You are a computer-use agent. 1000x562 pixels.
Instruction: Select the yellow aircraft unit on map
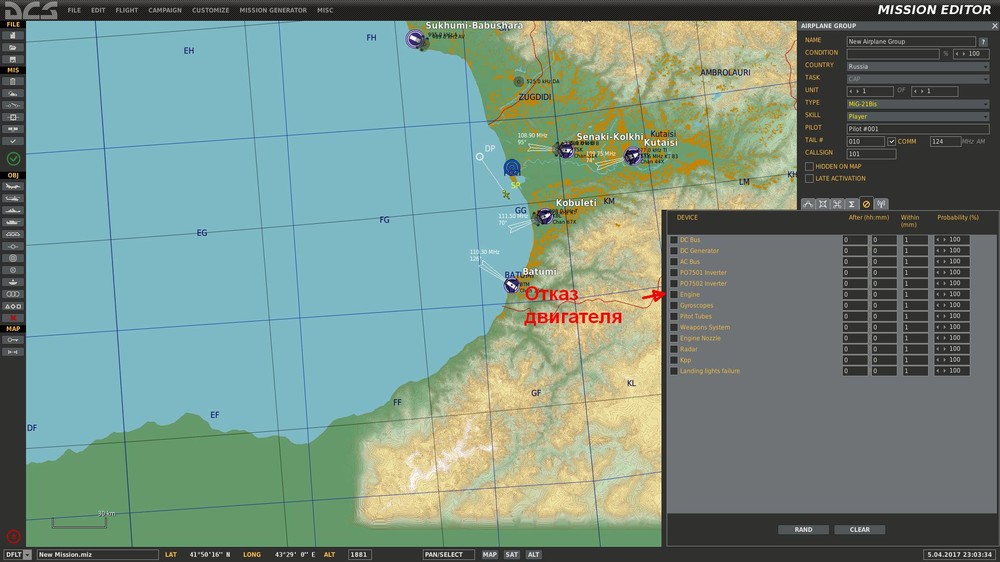(506, 194)
